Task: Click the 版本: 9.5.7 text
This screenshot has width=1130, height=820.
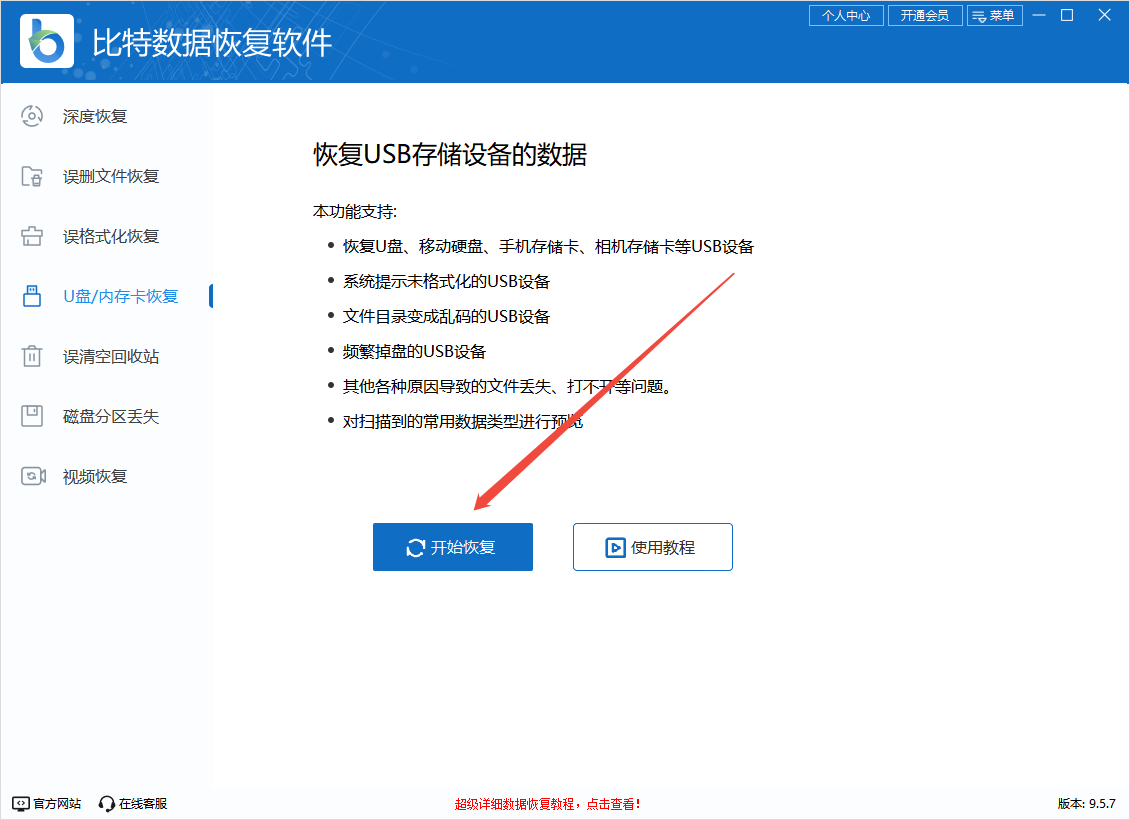Action: tap(1086, 803)
